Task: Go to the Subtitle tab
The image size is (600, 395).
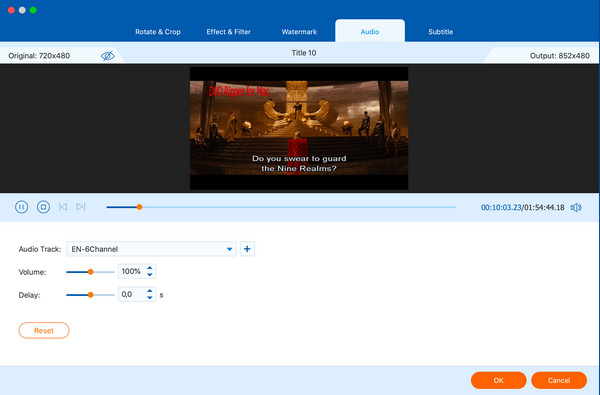Action: coord(440,32)
